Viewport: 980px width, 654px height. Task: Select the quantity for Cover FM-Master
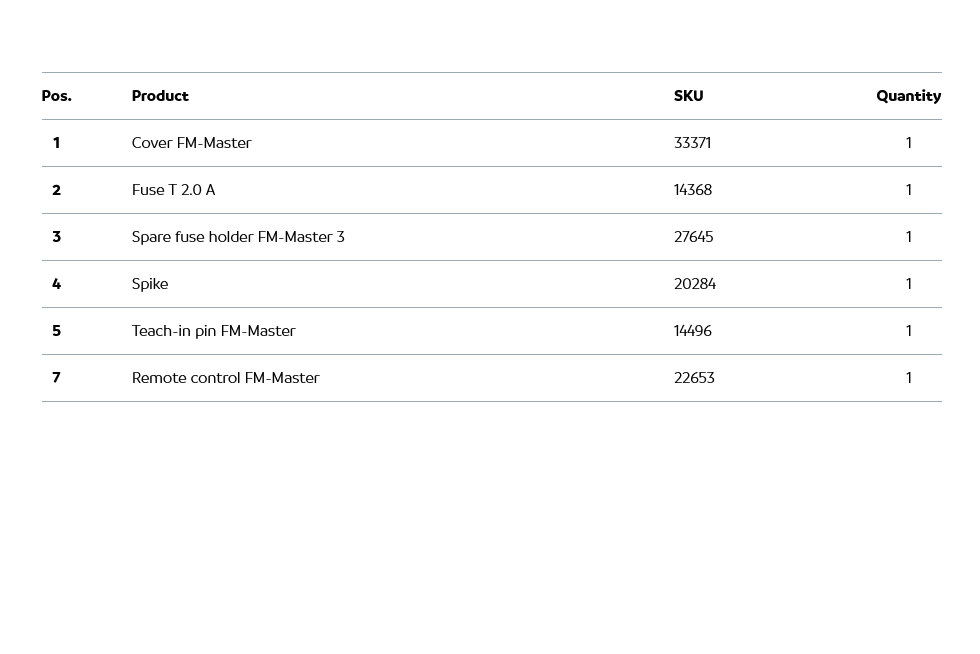pyautogui.click(x=908, y=143)
